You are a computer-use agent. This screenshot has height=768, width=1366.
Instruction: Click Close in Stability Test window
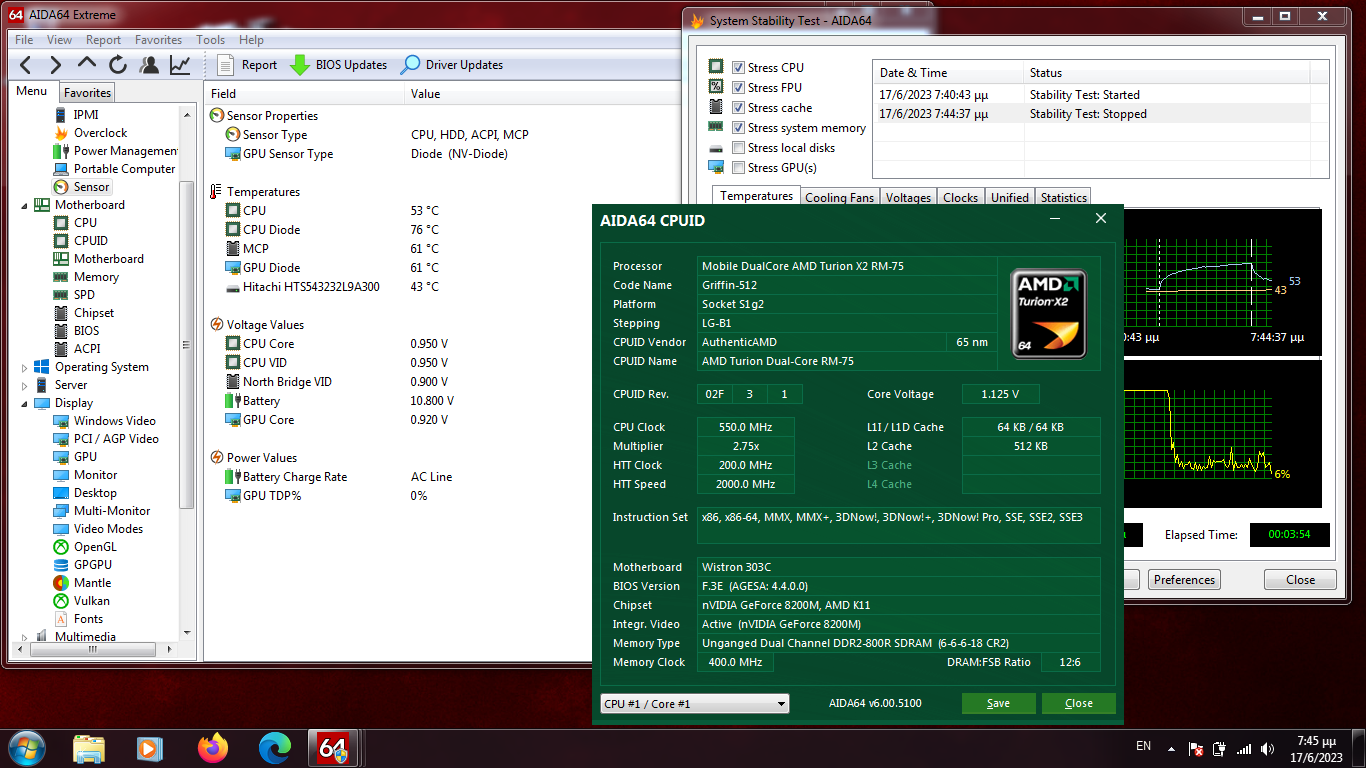(1300, 580)
